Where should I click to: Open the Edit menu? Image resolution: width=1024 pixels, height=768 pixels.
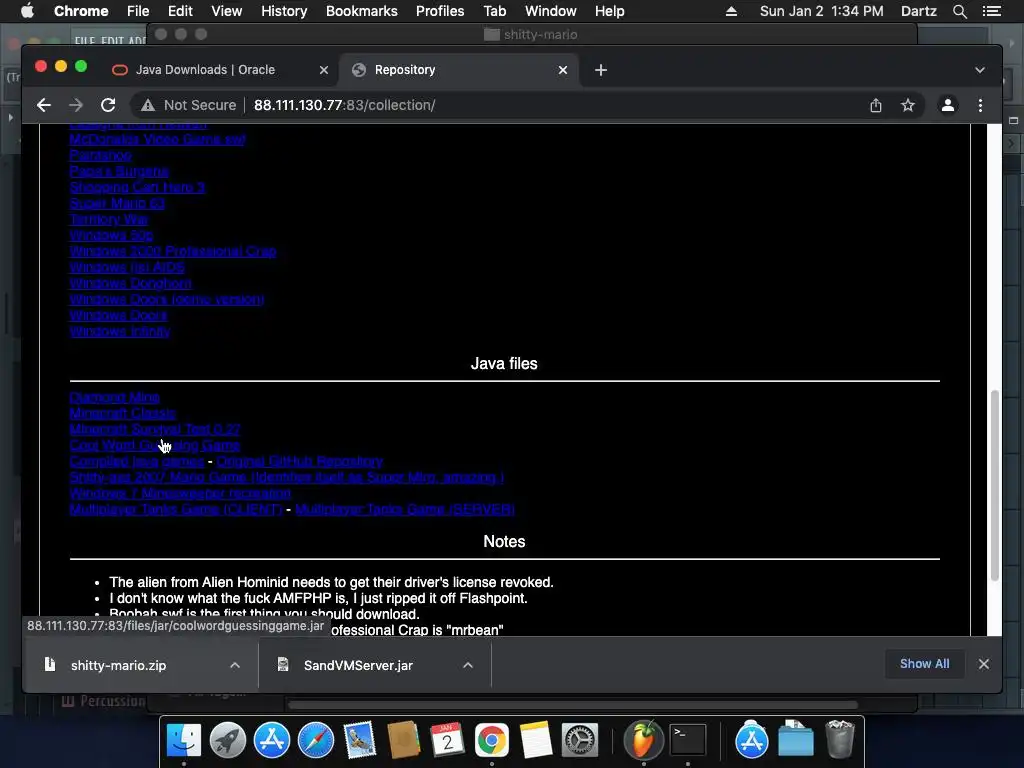[180, 11]
